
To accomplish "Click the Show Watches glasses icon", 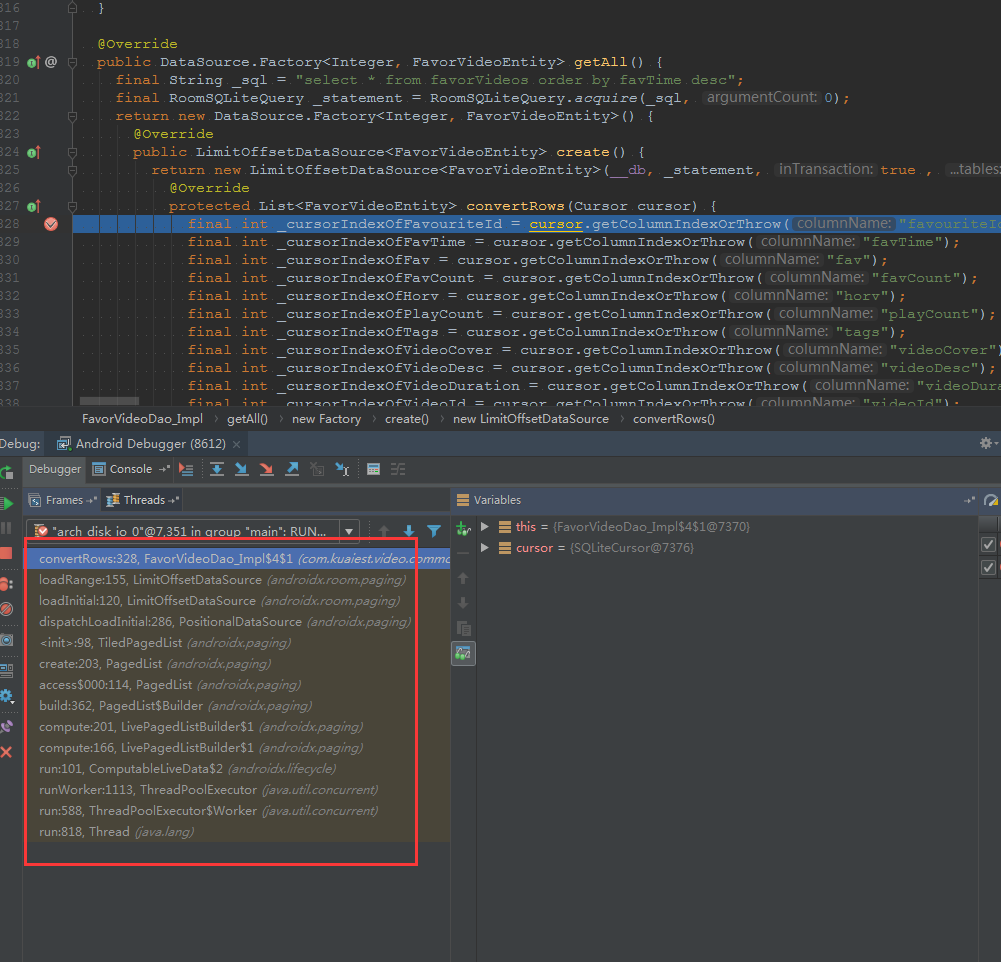I will [x=463, y=653].
